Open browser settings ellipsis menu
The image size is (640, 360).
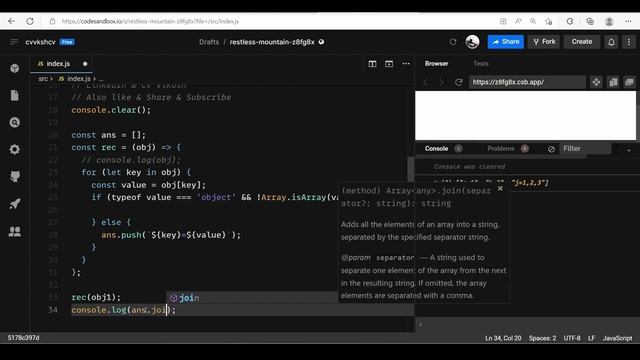(x=628, y=21)
